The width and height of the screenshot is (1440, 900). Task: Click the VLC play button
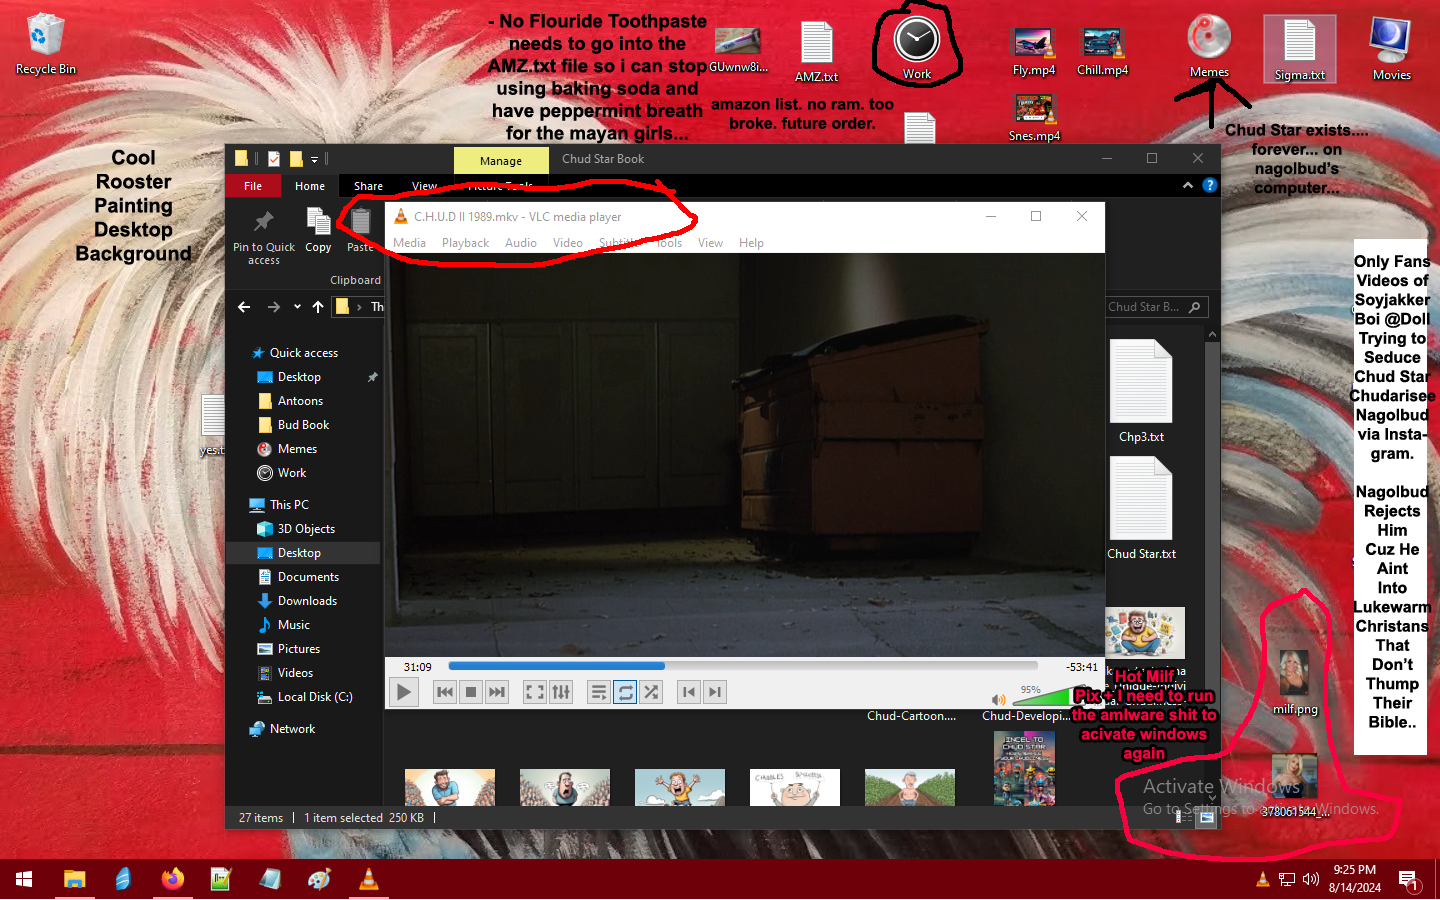403,692
